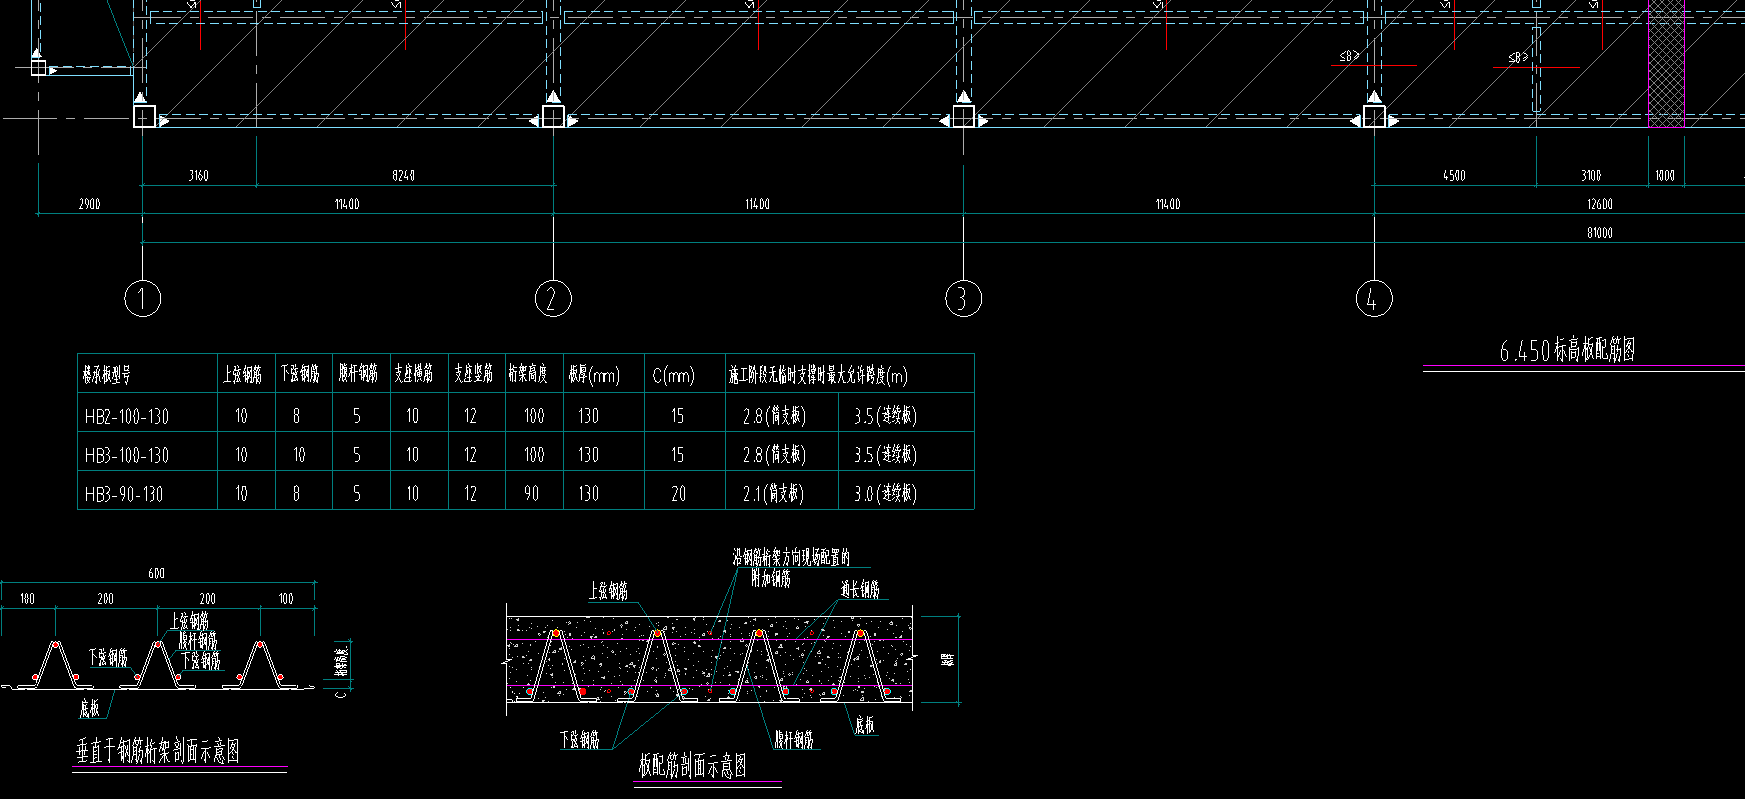Viewport: 1745px width, 799px height.
Task: Pick grid axis bubble number 3
Action: 963,298
